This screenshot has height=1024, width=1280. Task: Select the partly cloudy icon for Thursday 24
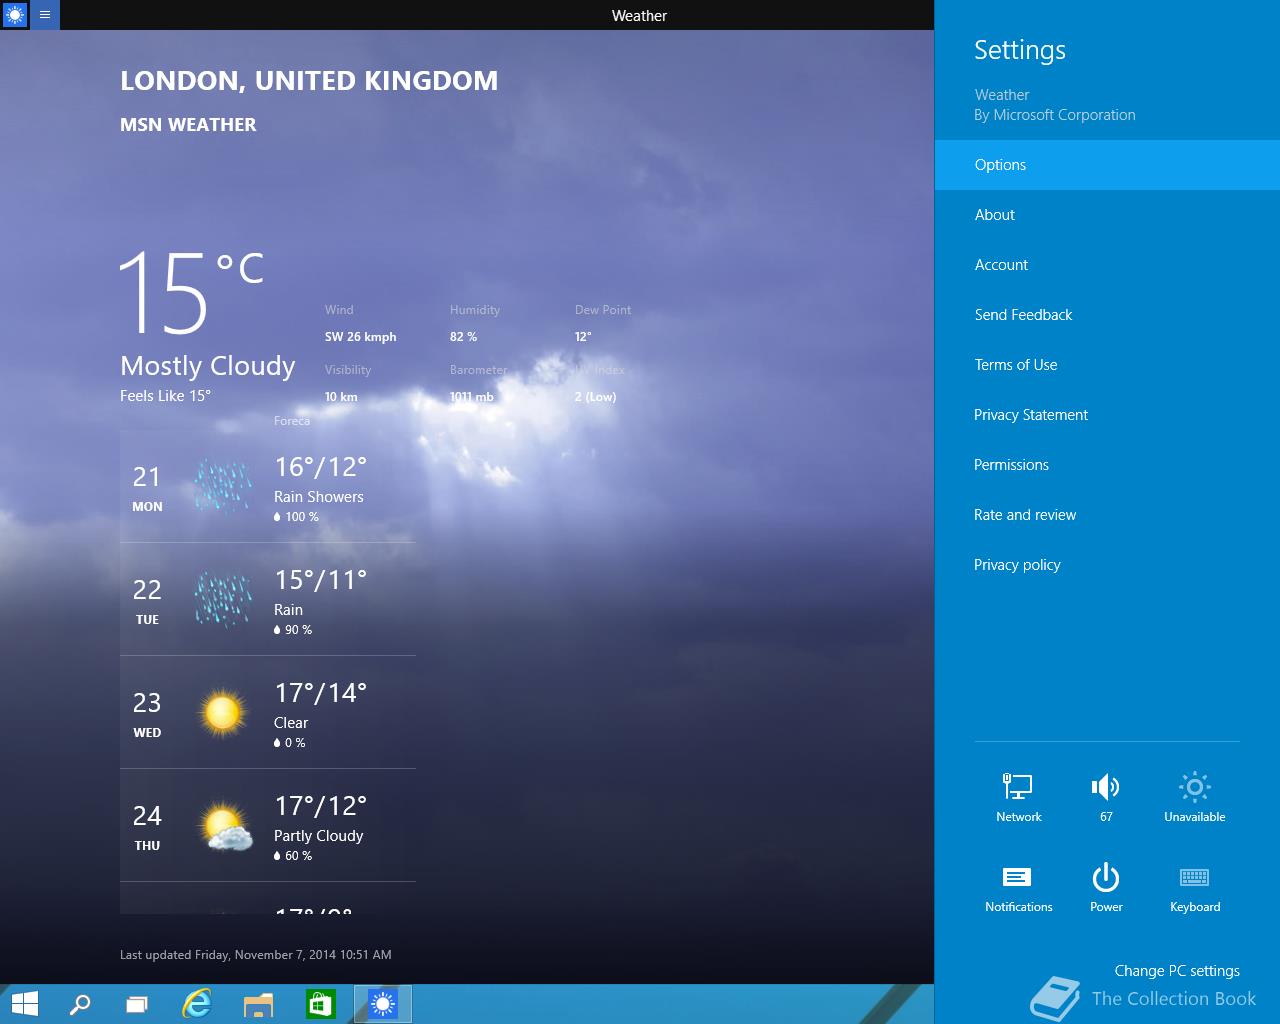coord(224,826)
